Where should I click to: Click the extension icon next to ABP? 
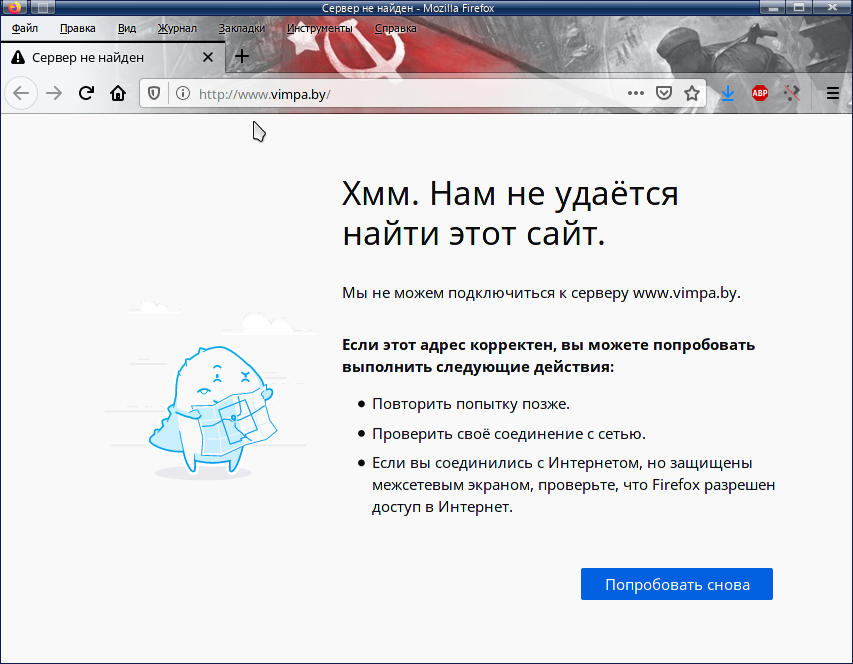(792, 94)
